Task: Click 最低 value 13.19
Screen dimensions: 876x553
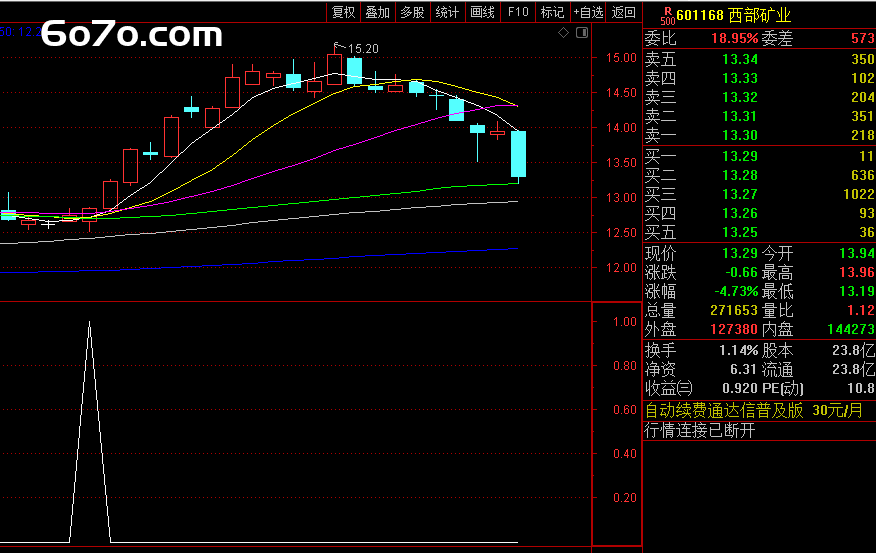Action: click(x=857, y=292)
